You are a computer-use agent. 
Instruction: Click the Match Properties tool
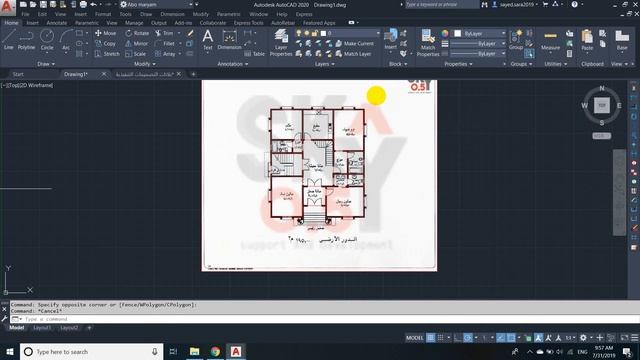(428, 42)
